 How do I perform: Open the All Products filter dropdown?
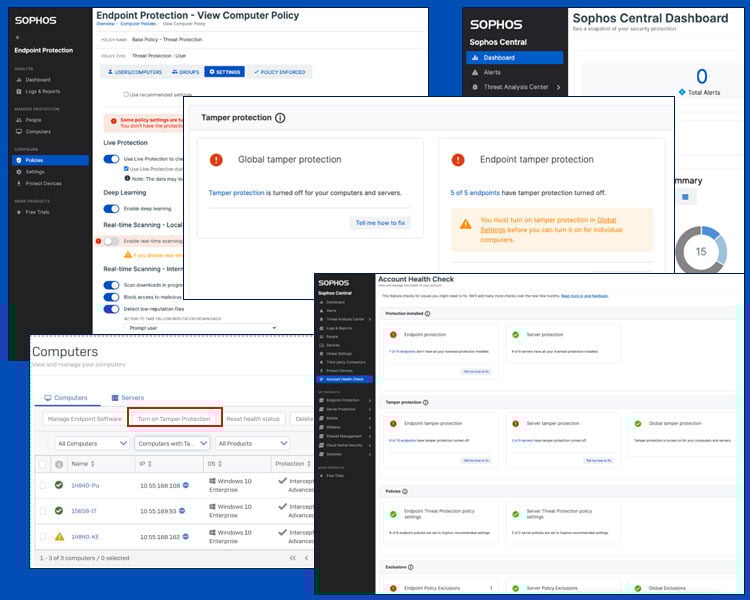click(x=250, y=443)
